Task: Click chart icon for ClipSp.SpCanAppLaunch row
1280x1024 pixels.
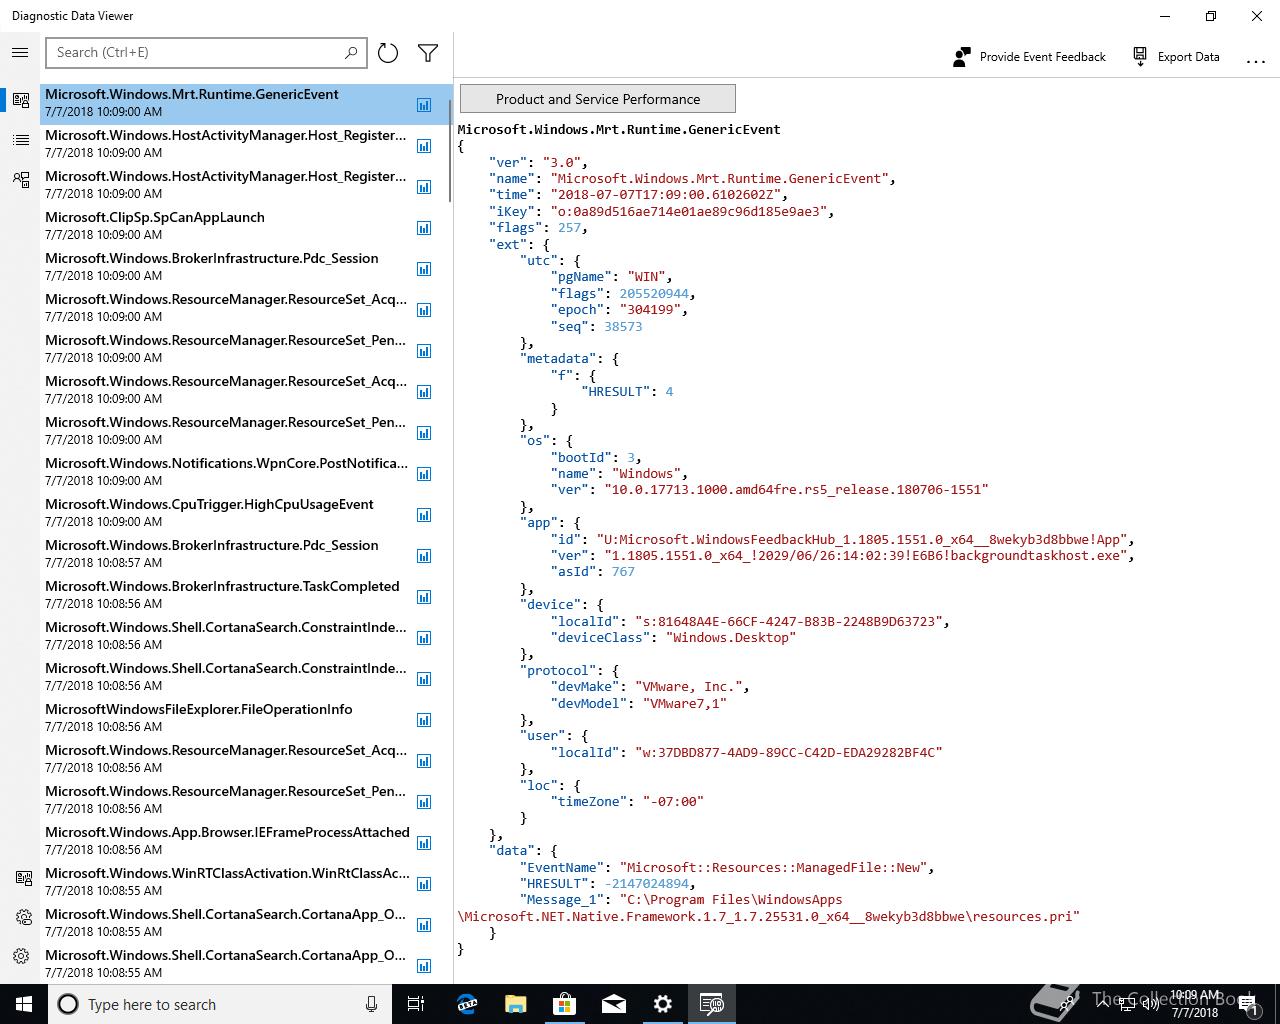Action: [x=424, y=228]
